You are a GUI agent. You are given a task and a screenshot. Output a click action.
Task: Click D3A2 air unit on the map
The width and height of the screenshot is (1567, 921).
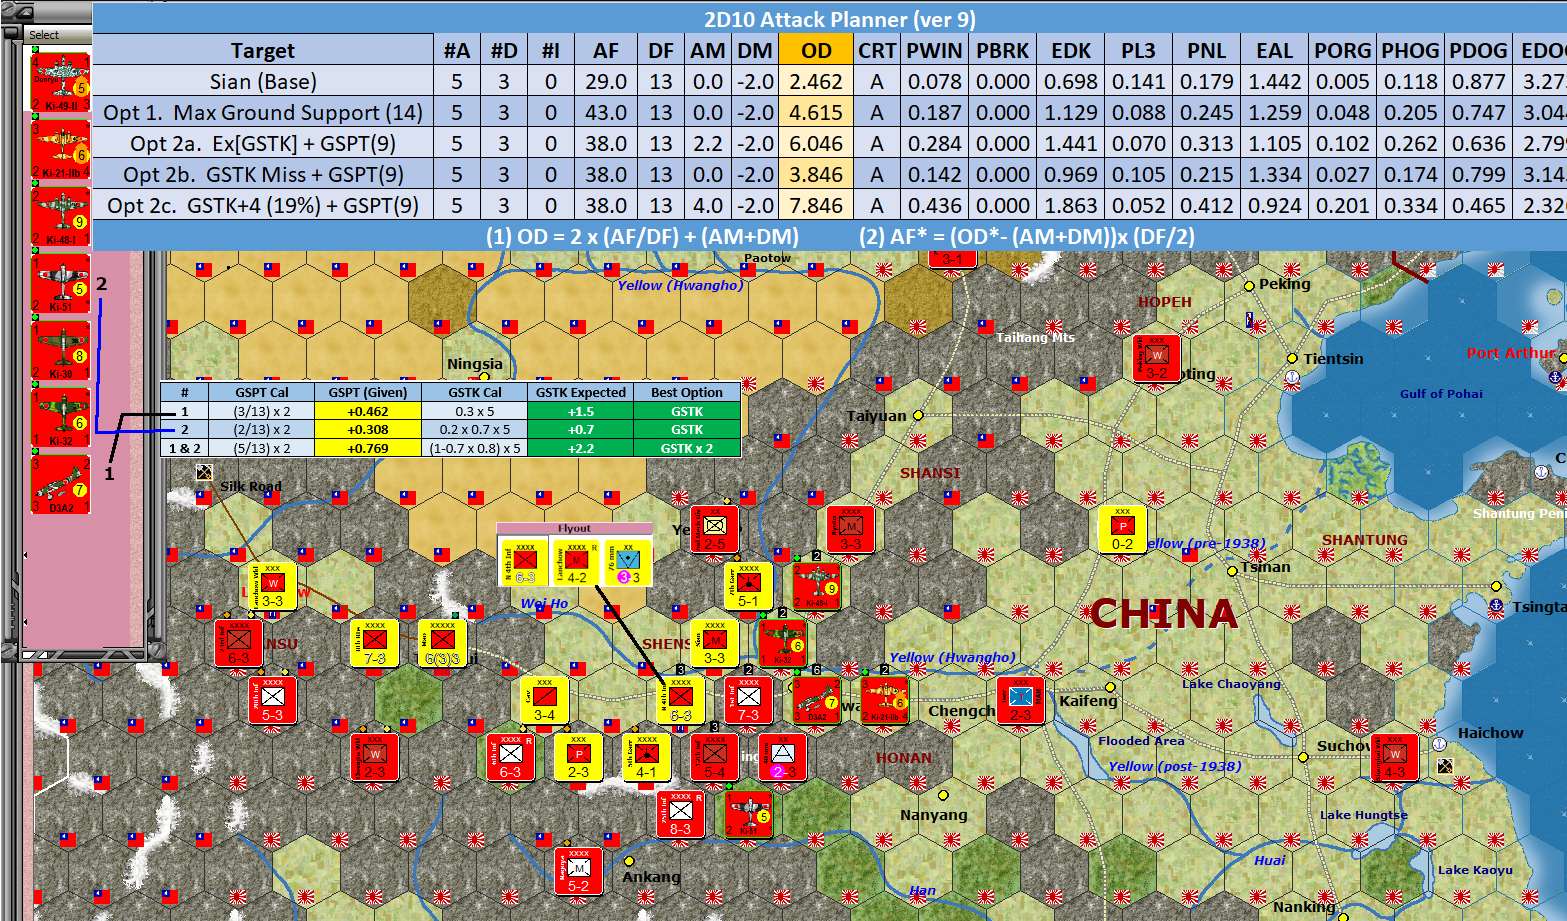pos(816,700)
